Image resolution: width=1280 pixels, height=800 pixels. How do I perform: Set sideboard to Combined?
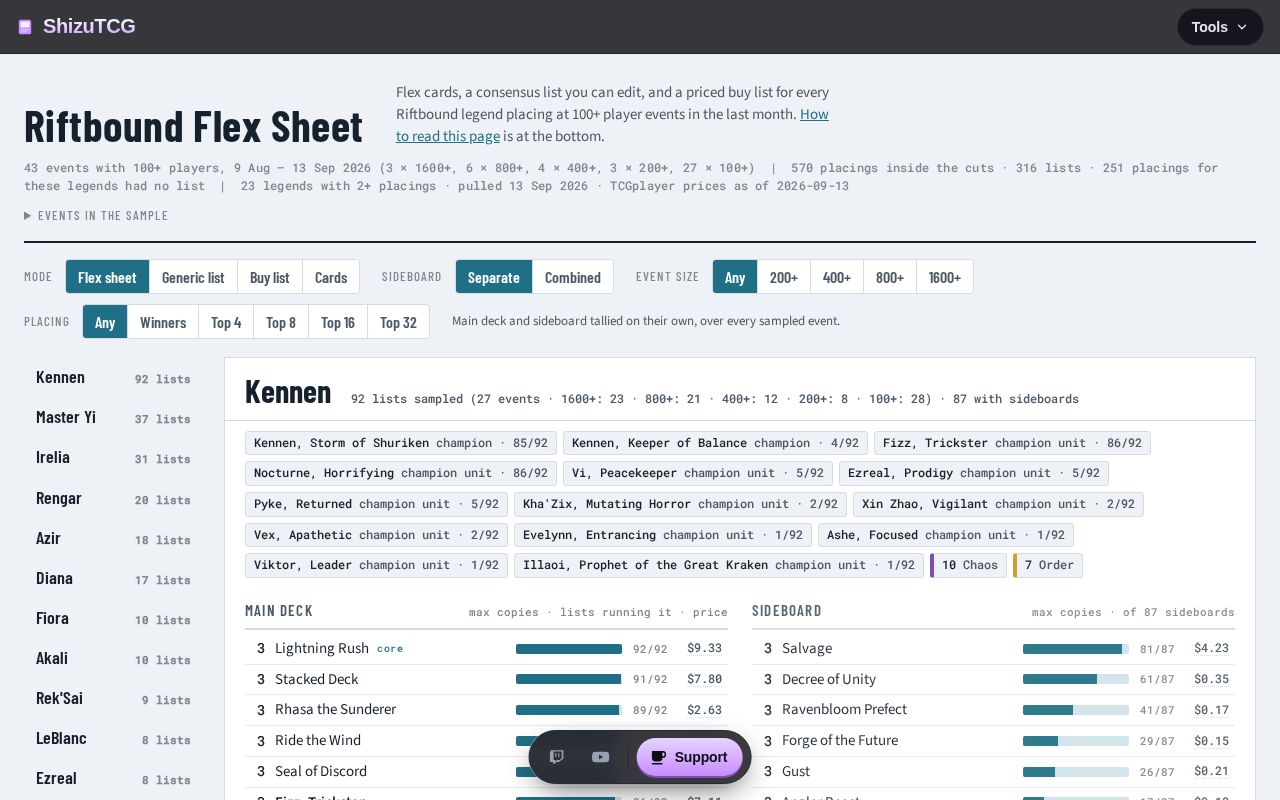573,277
